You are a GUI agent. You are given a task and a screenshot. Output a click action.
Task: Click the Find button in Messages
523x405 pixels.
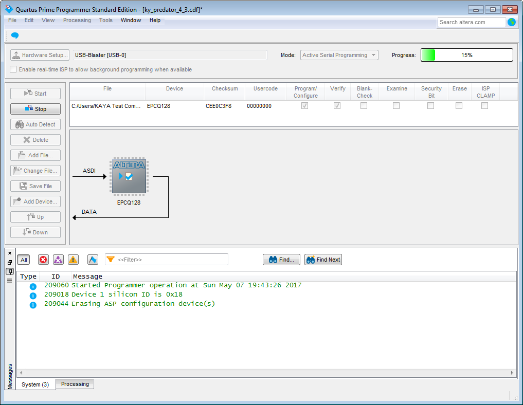(x=282, y=260)
